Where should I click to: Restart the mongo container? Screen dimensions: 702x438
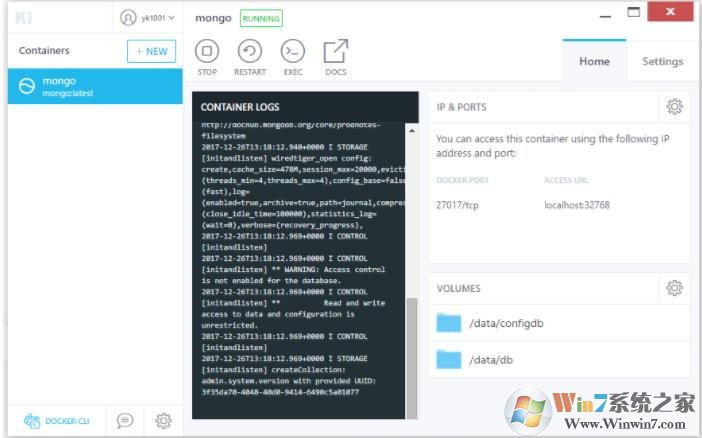click(250, 58)
